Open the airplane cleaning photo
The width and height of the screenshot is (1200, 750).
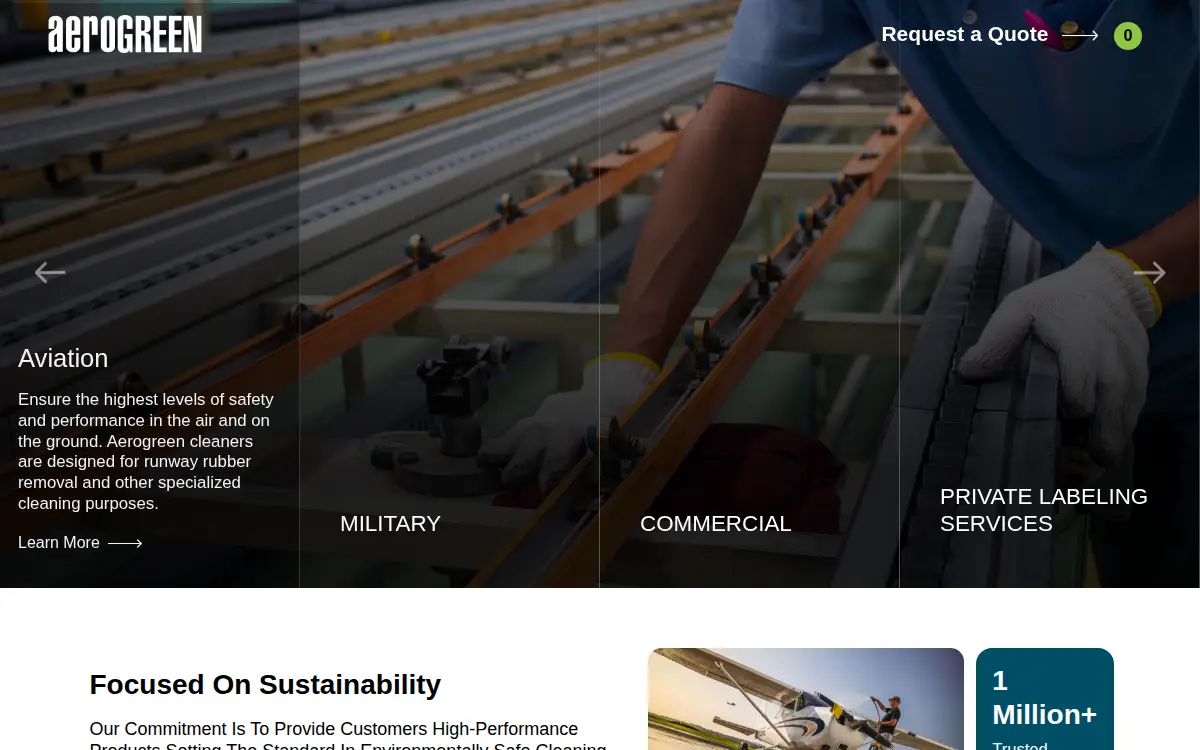(x=806, y=699)
